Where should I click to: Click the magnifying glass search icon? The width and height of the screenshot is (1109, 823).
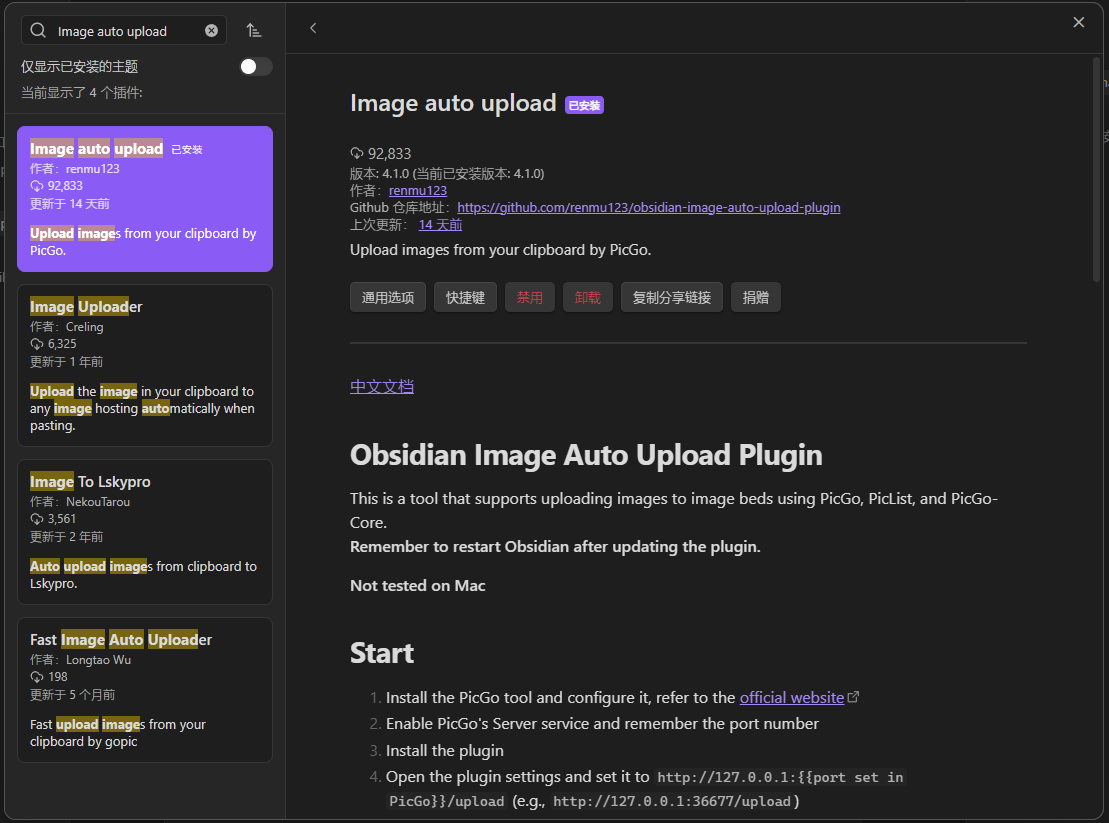coord(38,30)
